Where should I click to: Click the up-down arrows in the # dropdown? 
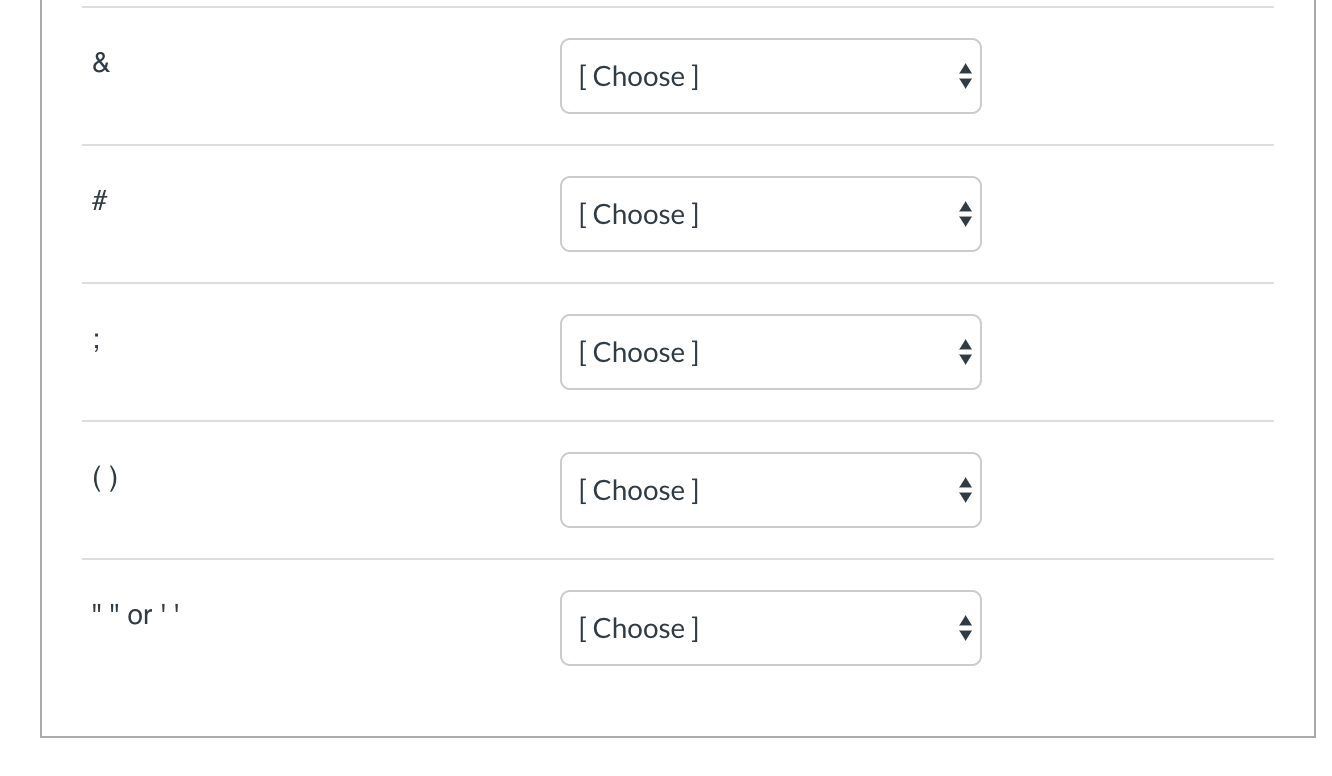pyautogui.click(x=965, y=214)
